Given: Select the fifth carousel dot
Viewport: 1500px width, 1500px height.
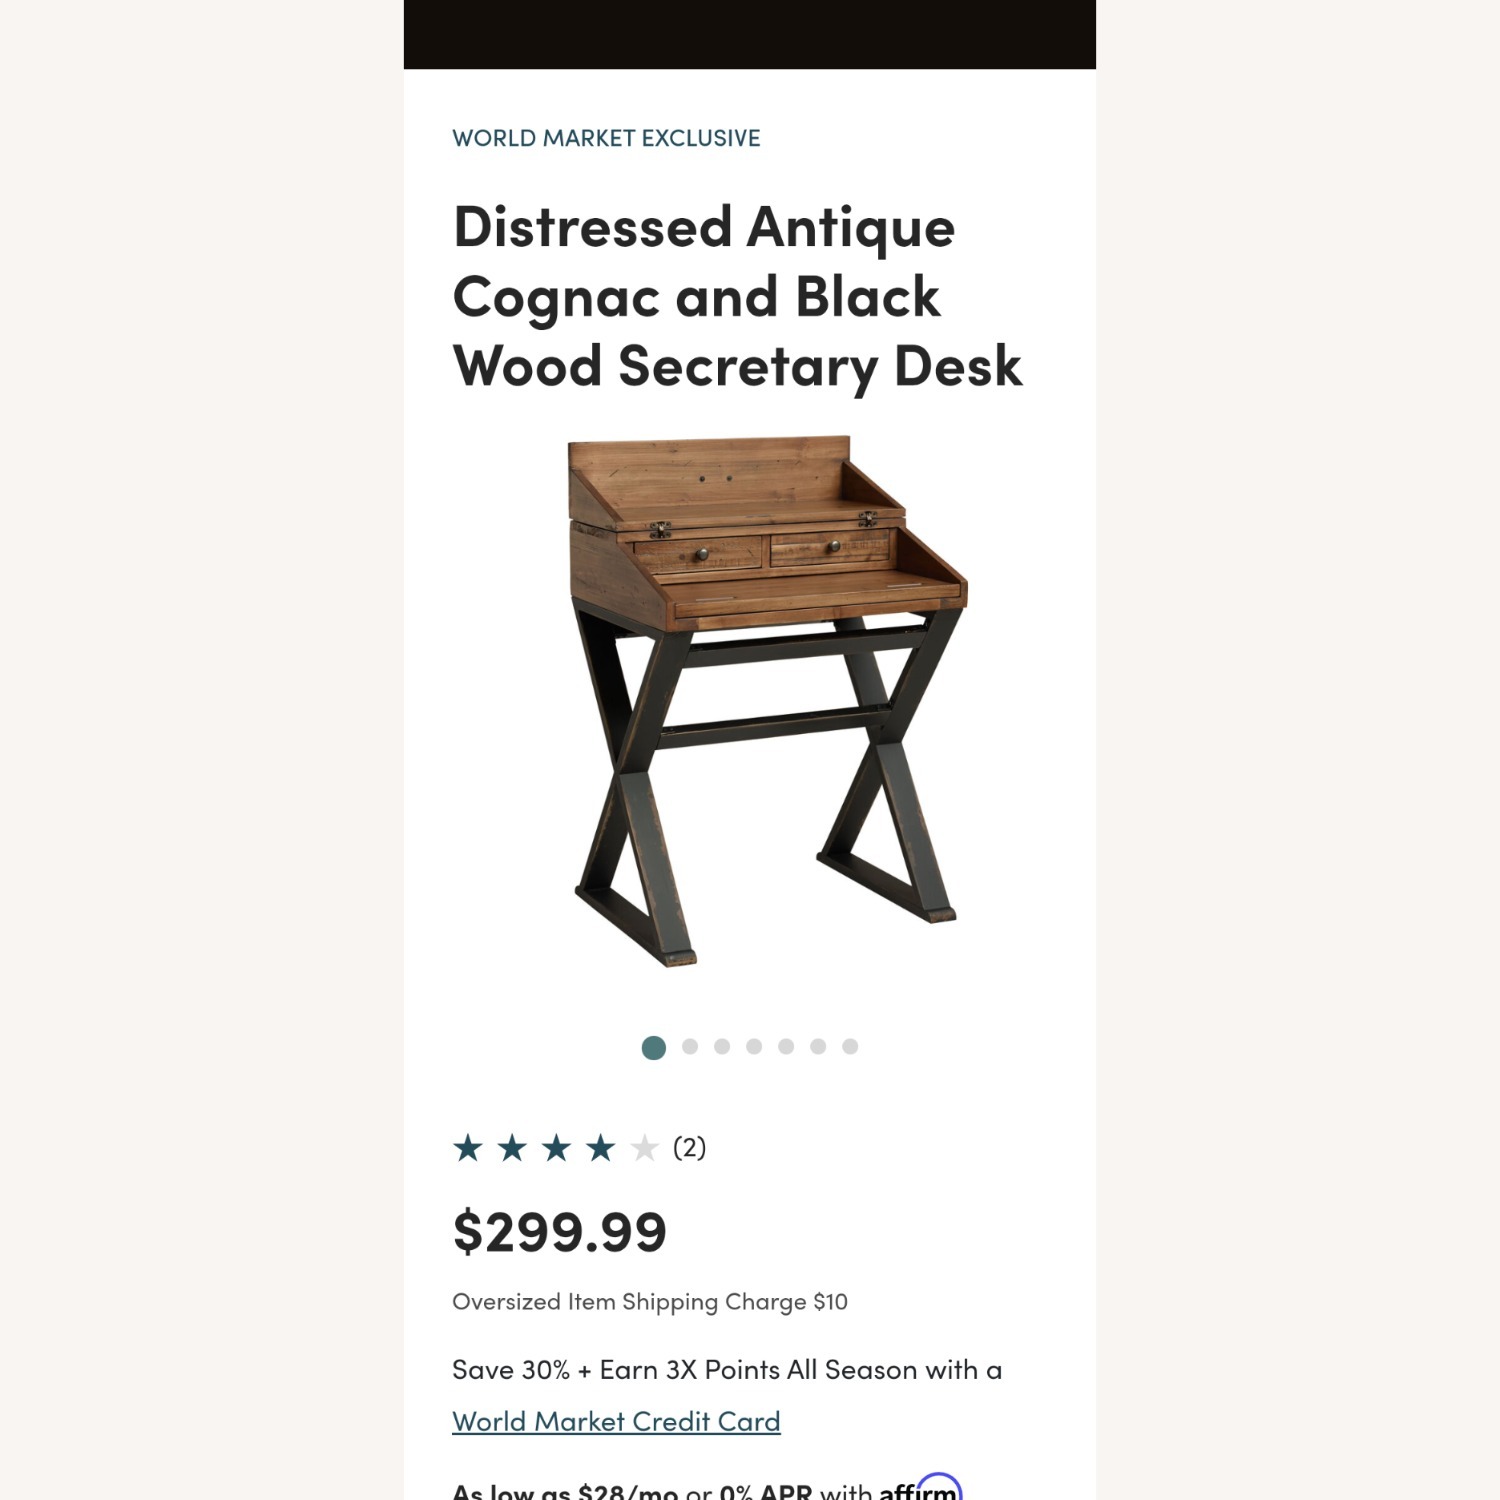Looking at the screenshot, I should [786, 1047].
